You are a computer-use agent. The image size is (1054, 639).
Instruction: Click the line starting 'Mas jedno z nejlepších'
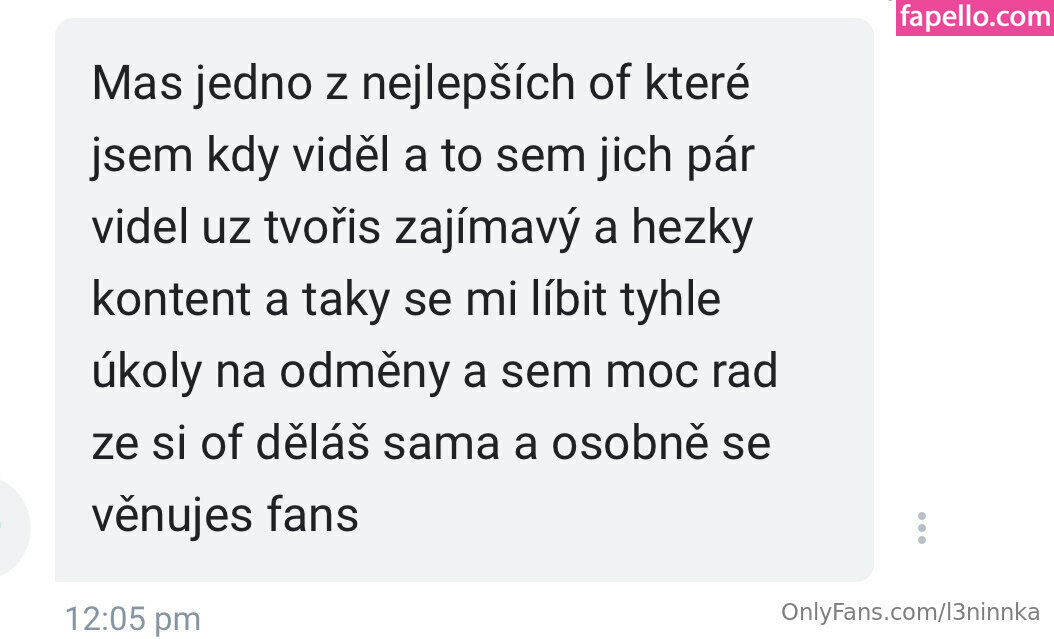(x=421, y=83)
